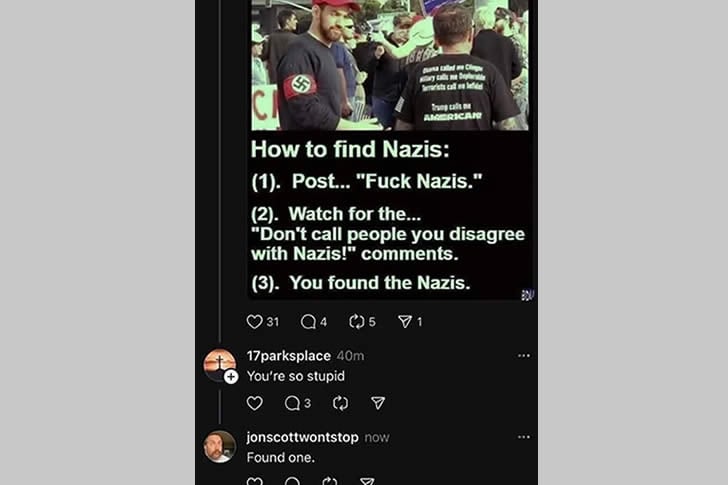Viewport: 728px width, 485px height.
Task: Repost 17parksplace's comment
Action: [340, 403]
